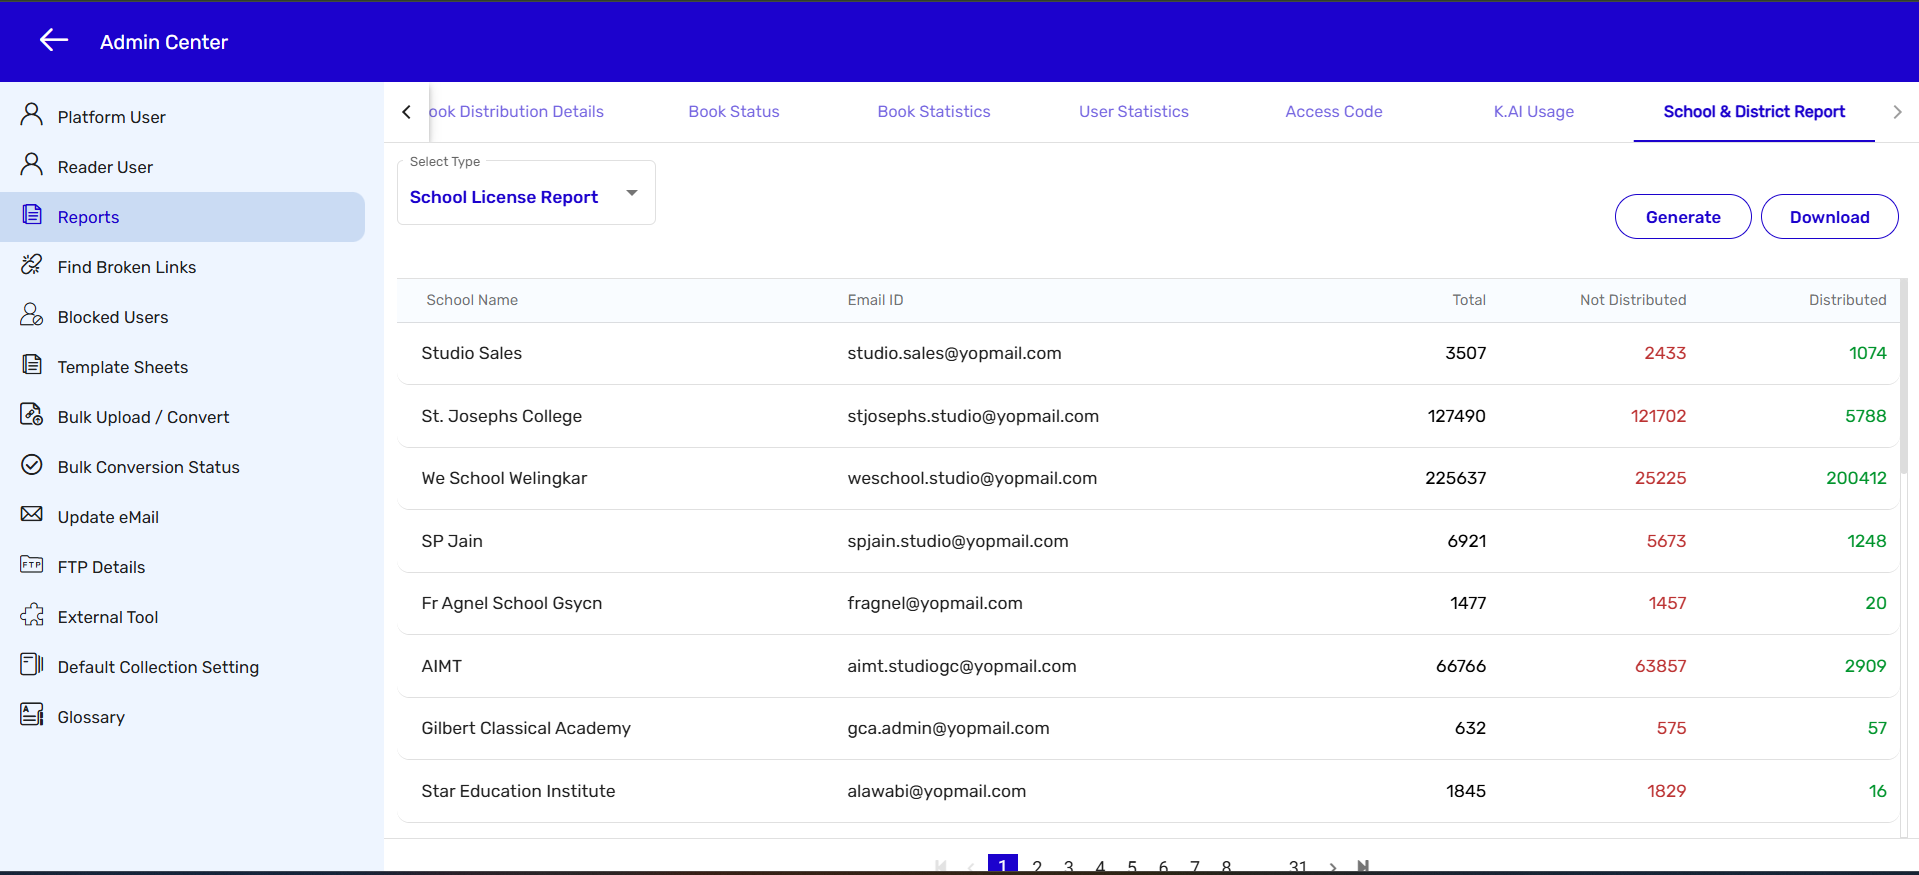This screenshot has height=875, width=1919.
Task: Click the Find Broken Links icon
Action: (x=32, y=265)
